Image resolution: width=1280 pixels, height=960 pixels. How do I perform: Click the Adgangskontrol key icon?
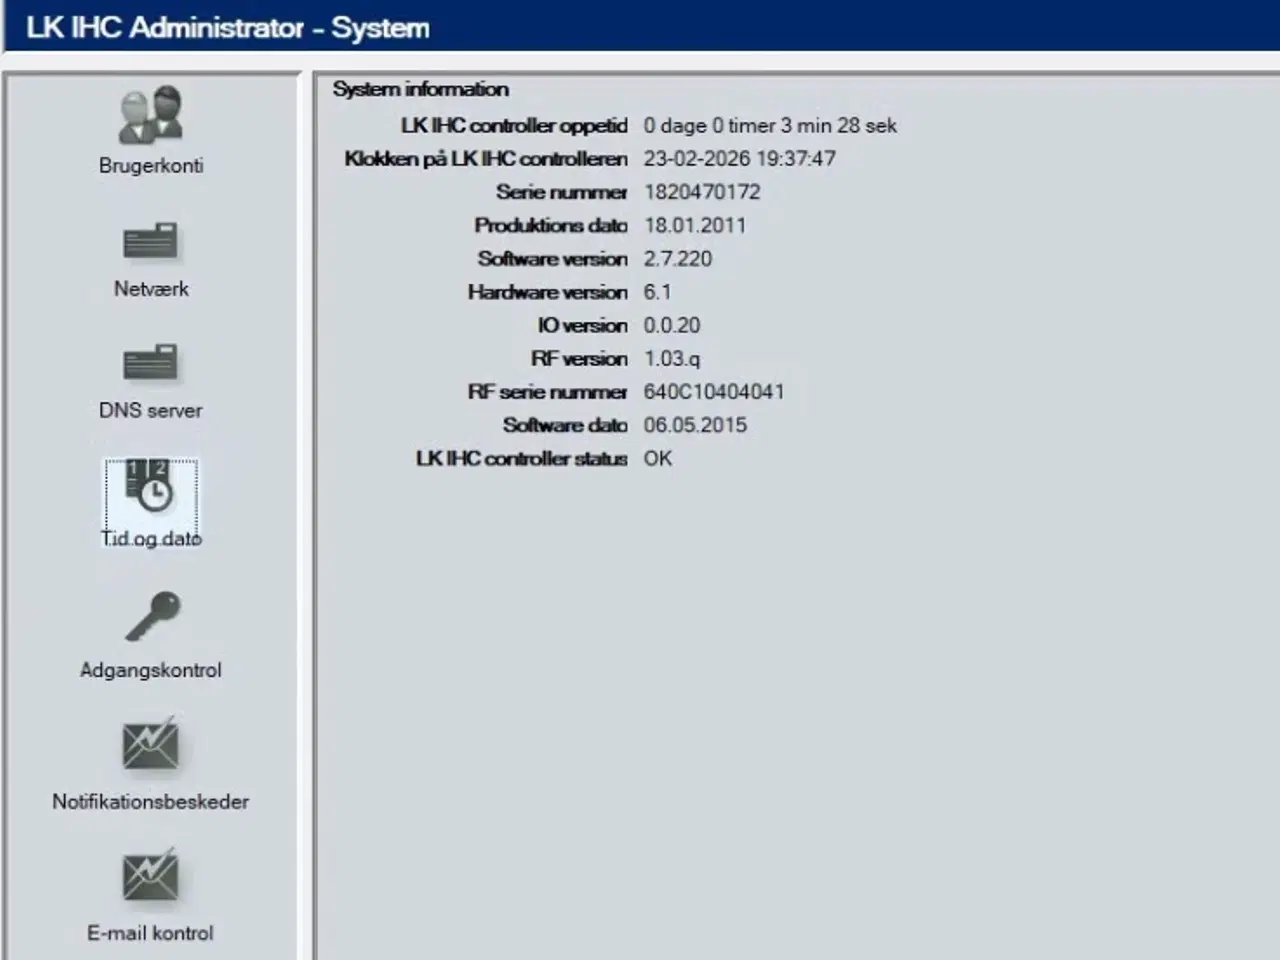tap(151, 617)
